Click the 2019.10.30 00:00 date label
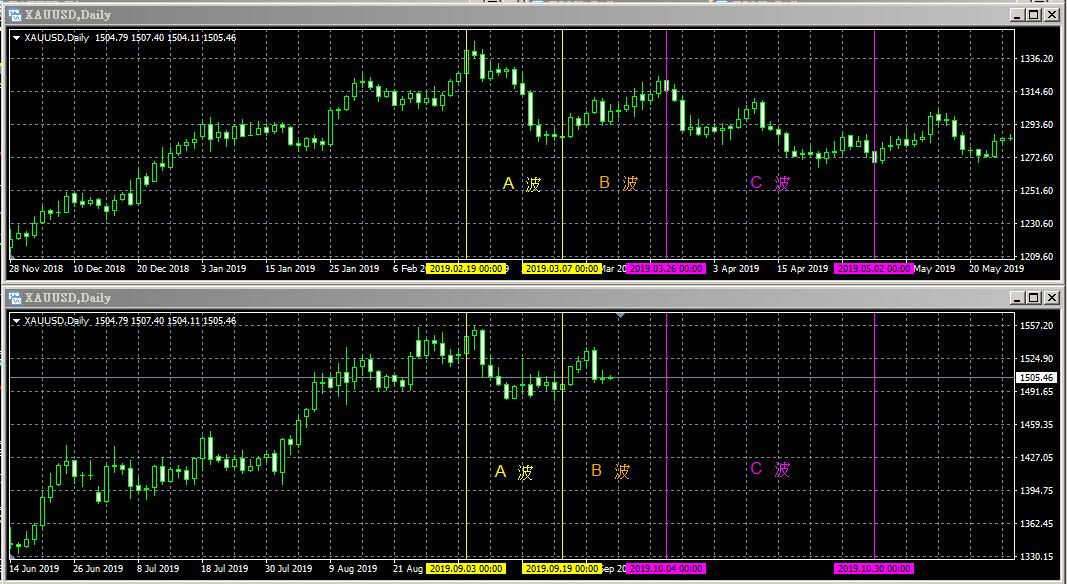Image resolution: width=1067 pixels, height=584 pixels. tap(874, 568)
